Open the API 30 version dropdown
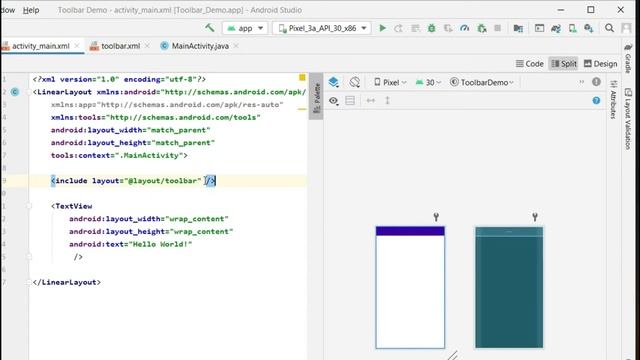This screenshot has height=360, width=640. click(428, 82)
